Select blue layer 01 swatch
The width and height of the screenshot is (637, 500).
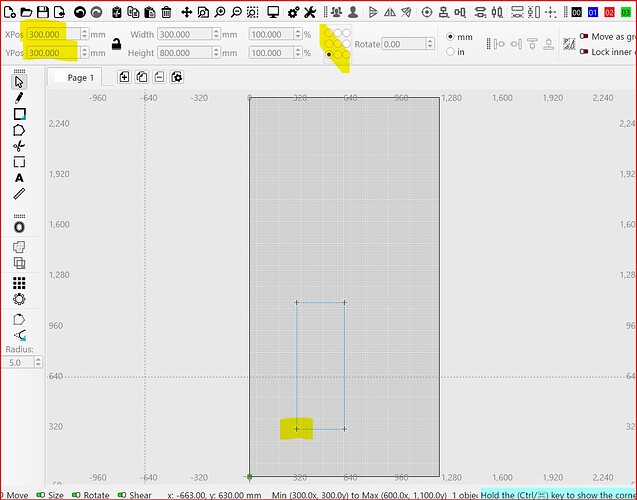(x=593, y=13)
